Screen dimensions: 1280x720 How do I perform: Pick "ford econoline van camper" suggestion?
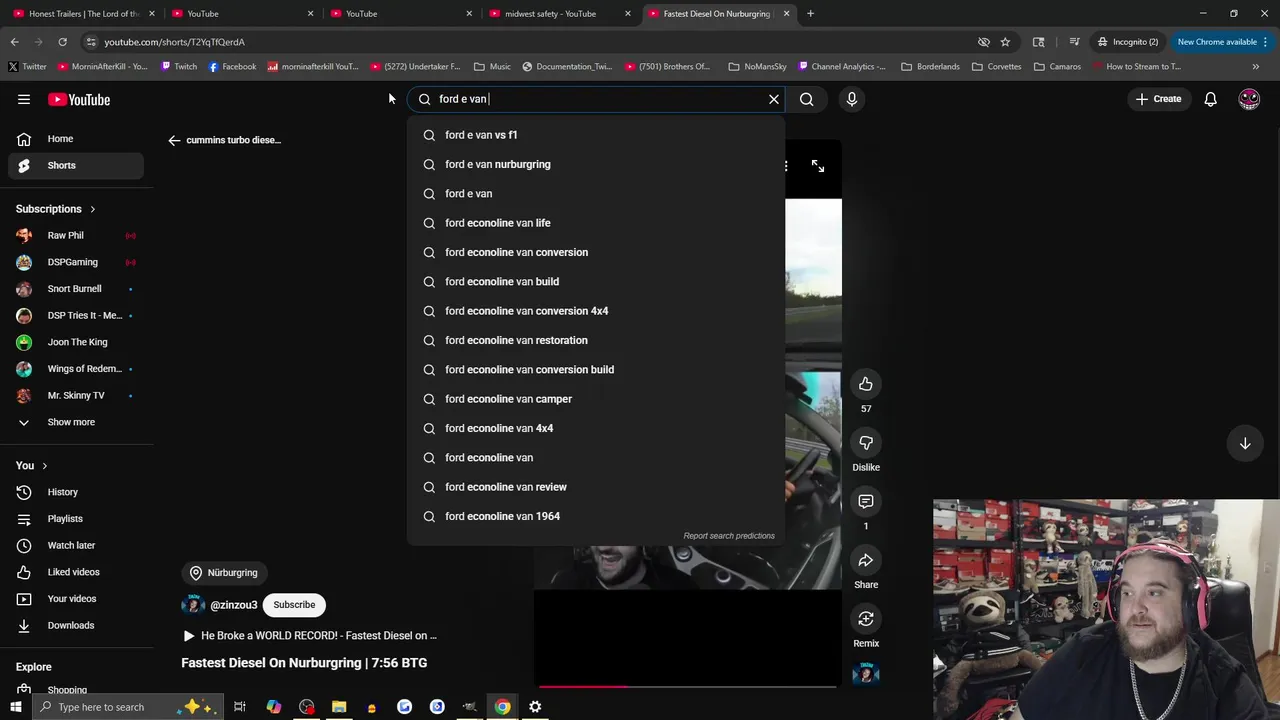point(596,399)
